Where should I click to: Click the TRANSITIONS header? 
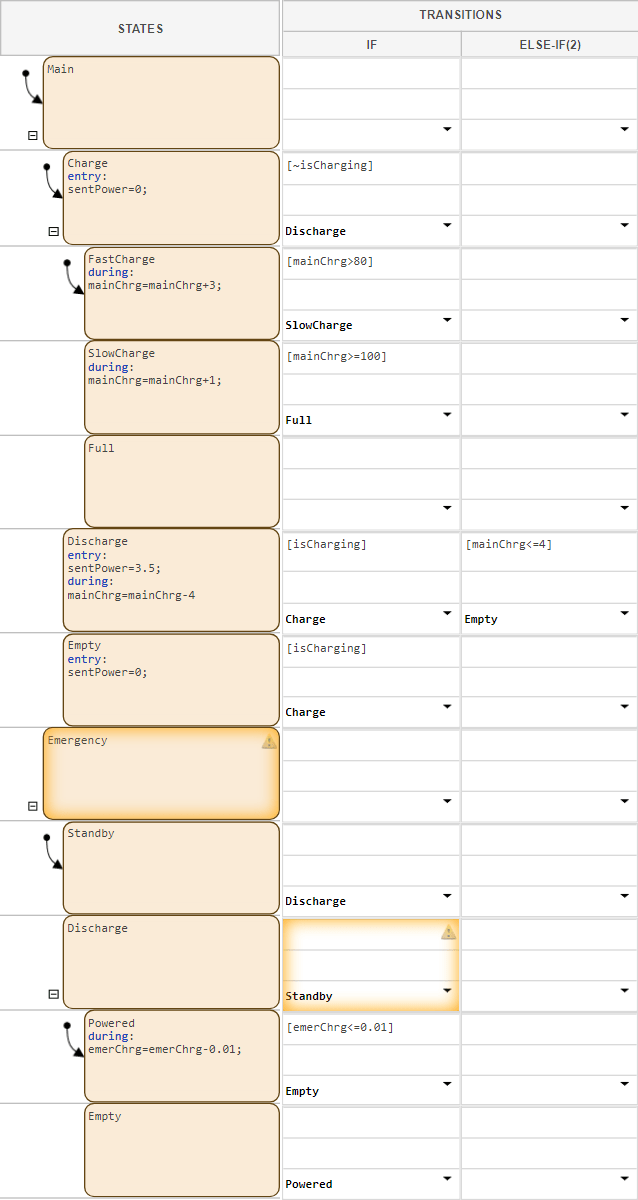click(460, 15)
